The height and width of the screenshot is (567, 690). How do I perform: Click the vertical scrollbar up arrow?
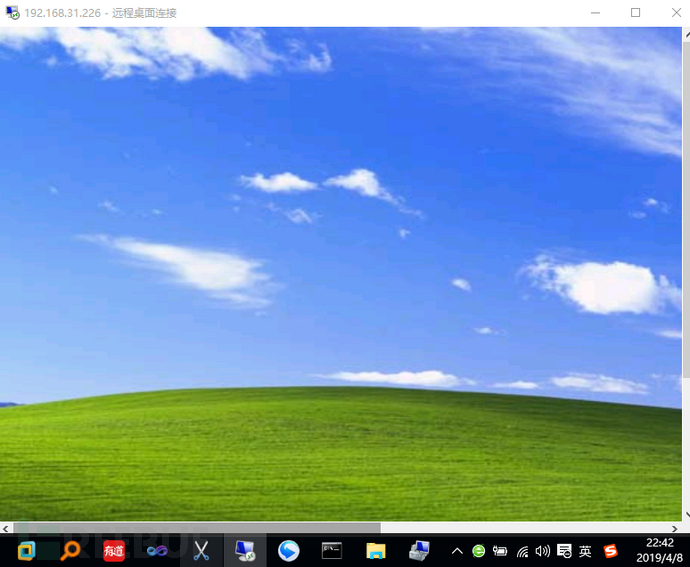686,33
